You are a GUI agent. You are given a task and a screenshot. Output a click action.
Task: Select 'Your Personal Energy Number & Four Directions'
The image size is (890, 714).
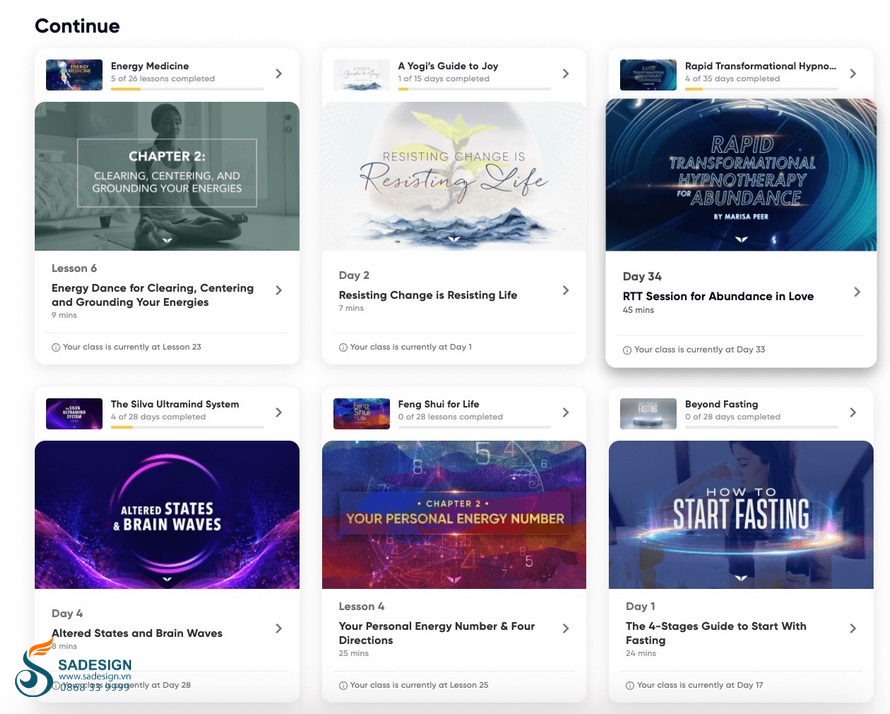[437, 633]
